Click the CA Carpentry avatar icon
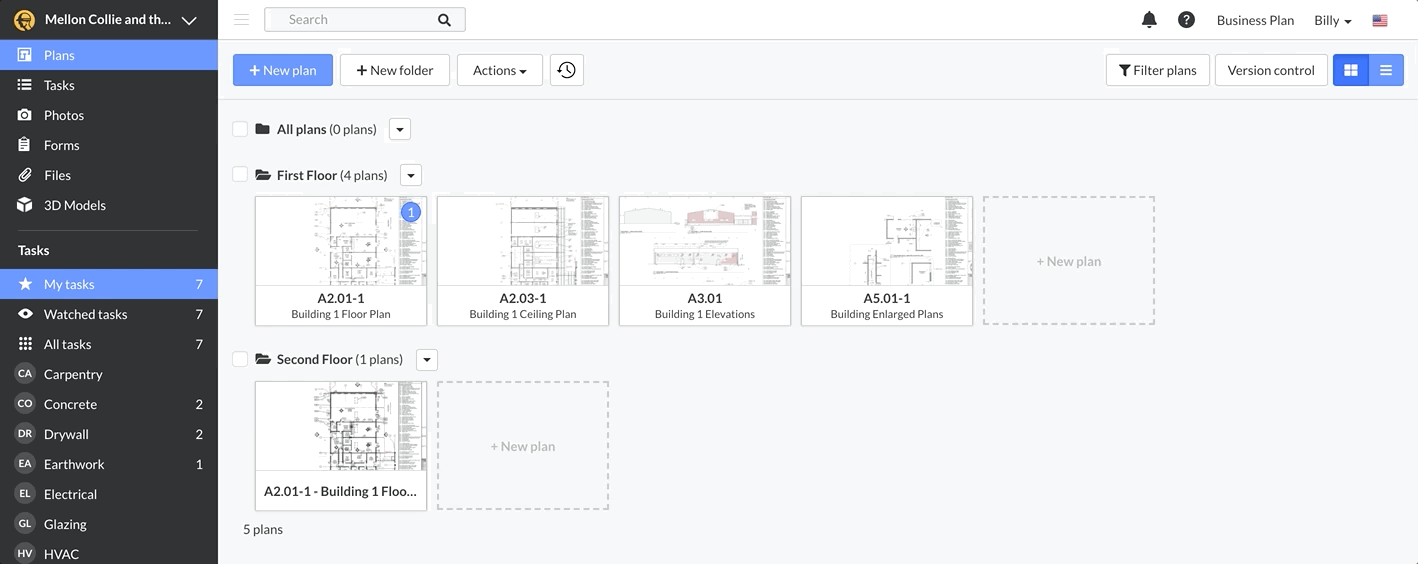 [x=25, y=373]
